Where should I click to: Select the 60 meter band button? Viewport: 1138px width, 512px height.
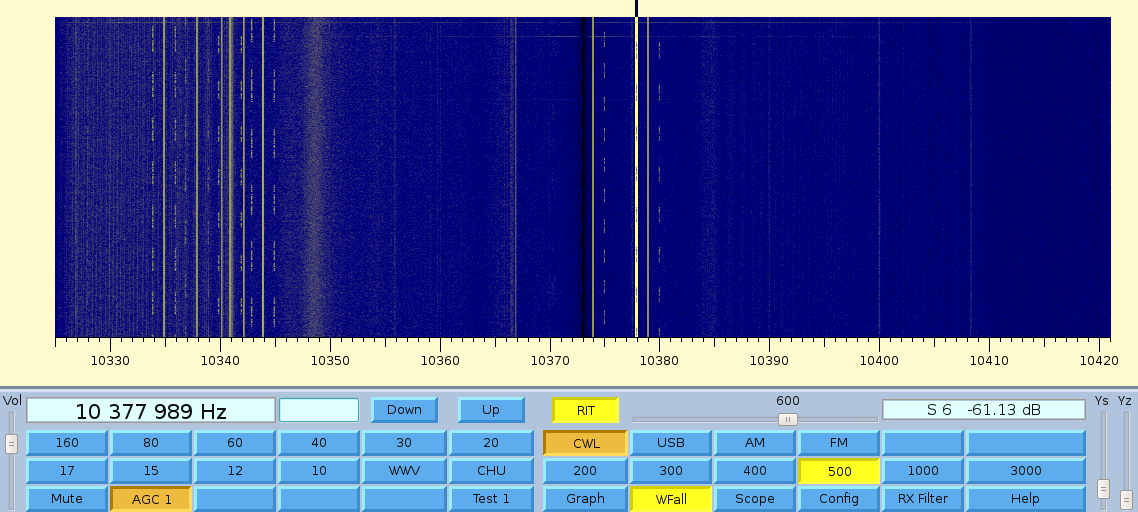pos(234,443)
